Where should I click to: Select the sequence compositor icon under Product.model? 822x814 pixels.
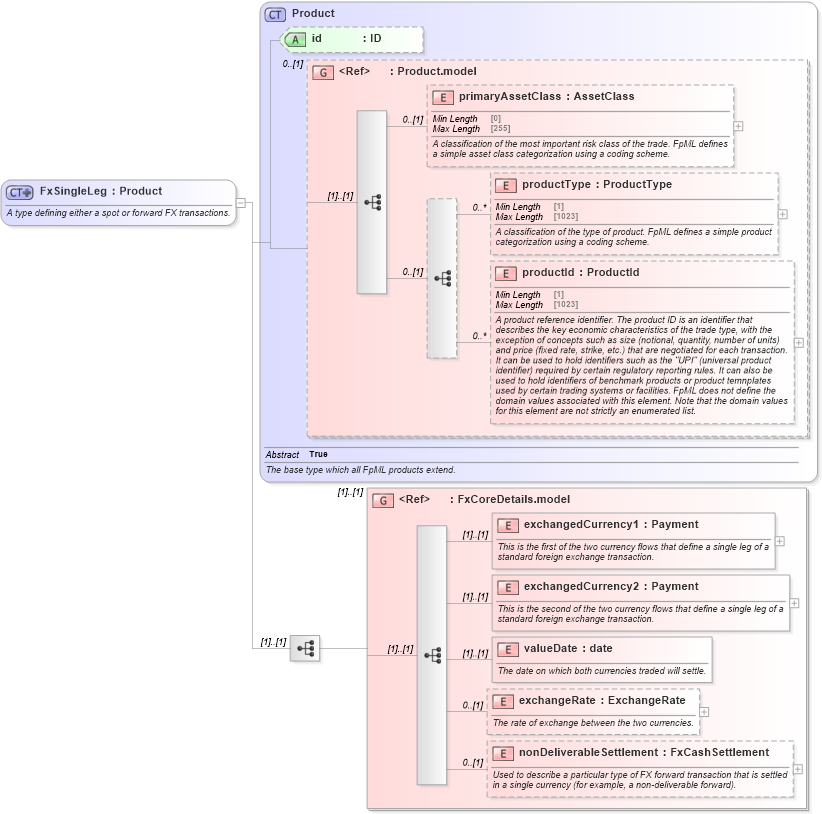[x=373, y=202]
